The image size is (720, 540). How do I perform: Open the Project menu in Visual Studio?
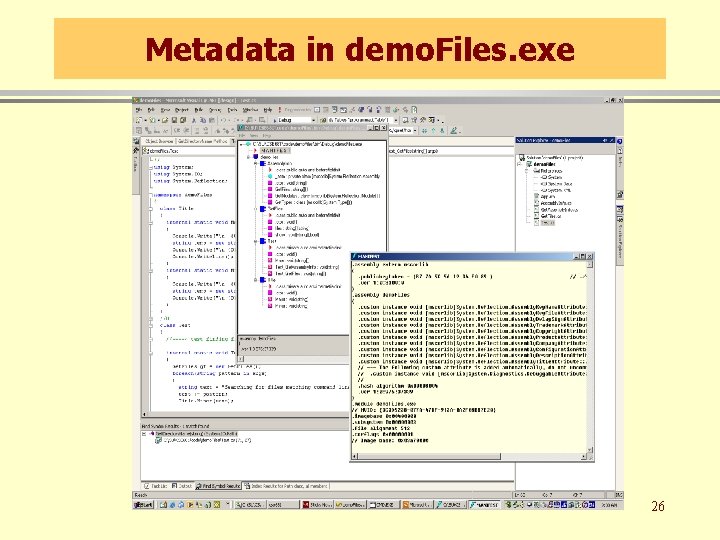click(182, 110)
